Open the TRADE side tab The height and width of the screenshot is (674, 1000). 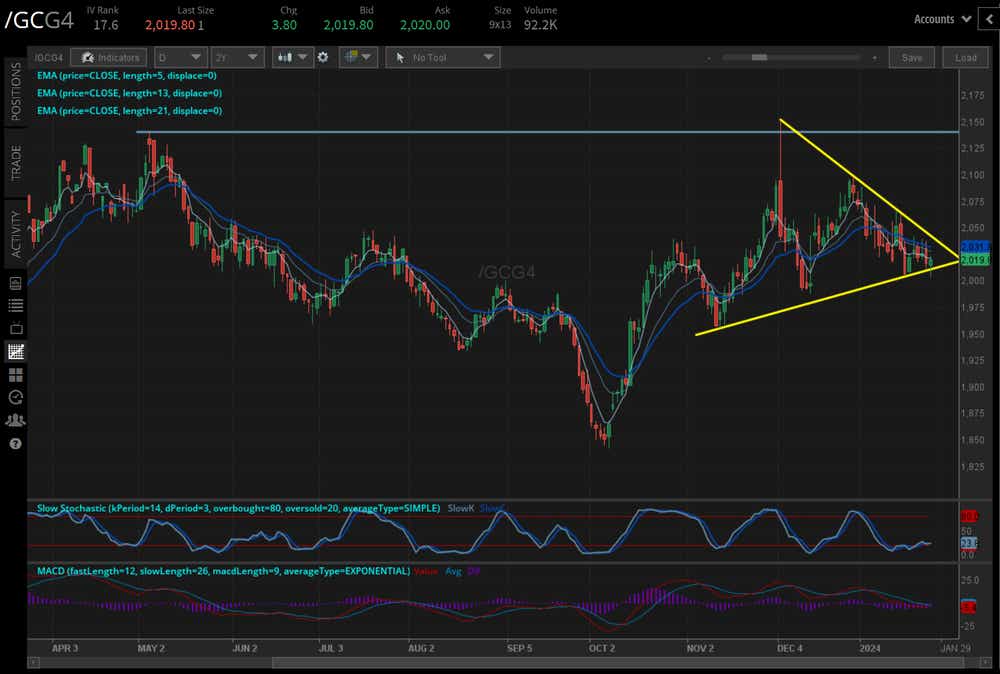[16, 163]
